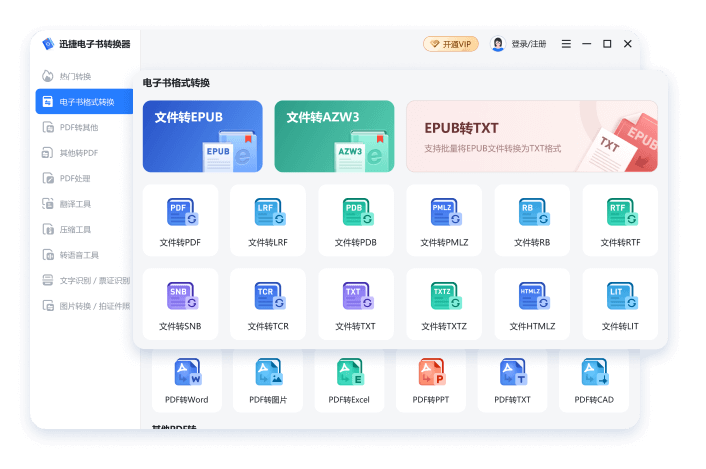
Task: Open 其他转PDF sidebar section
Action: pyautogui.click(x=84, y=153)
